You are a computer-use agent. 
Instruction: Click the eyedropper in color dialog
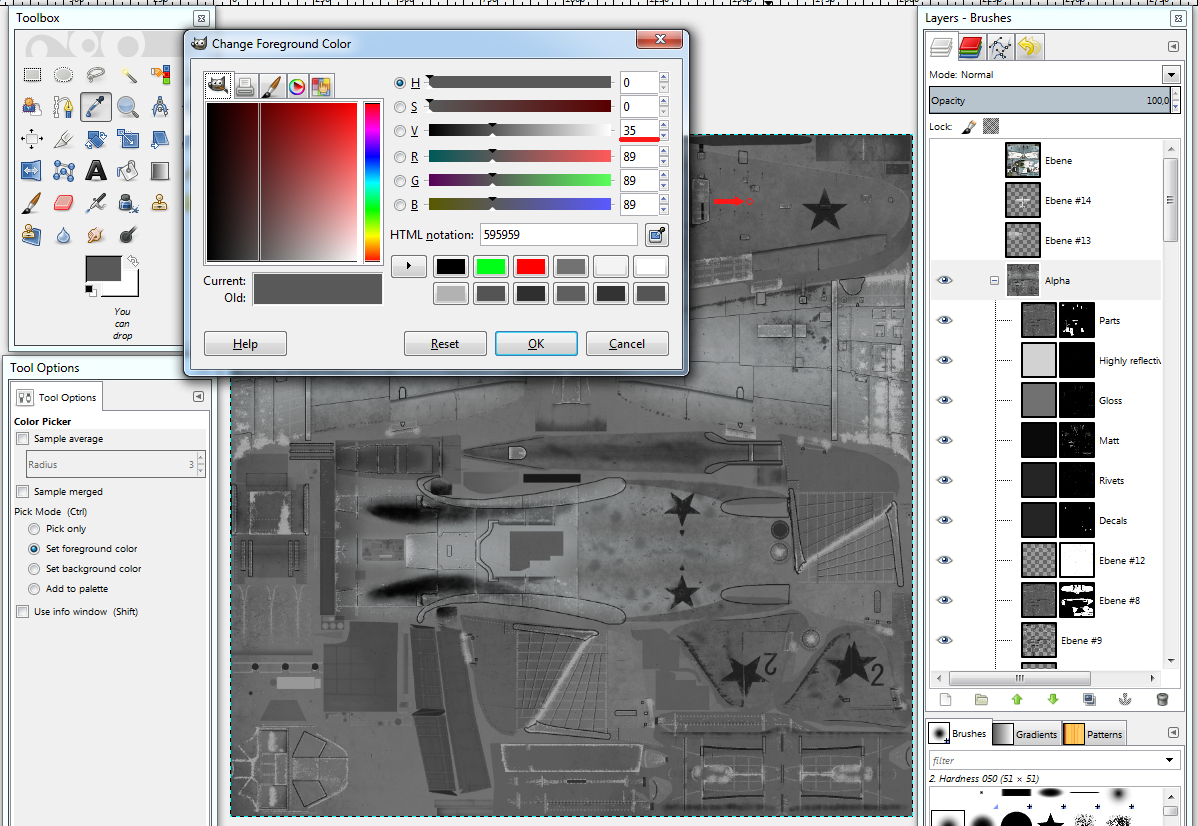(656, 235)
